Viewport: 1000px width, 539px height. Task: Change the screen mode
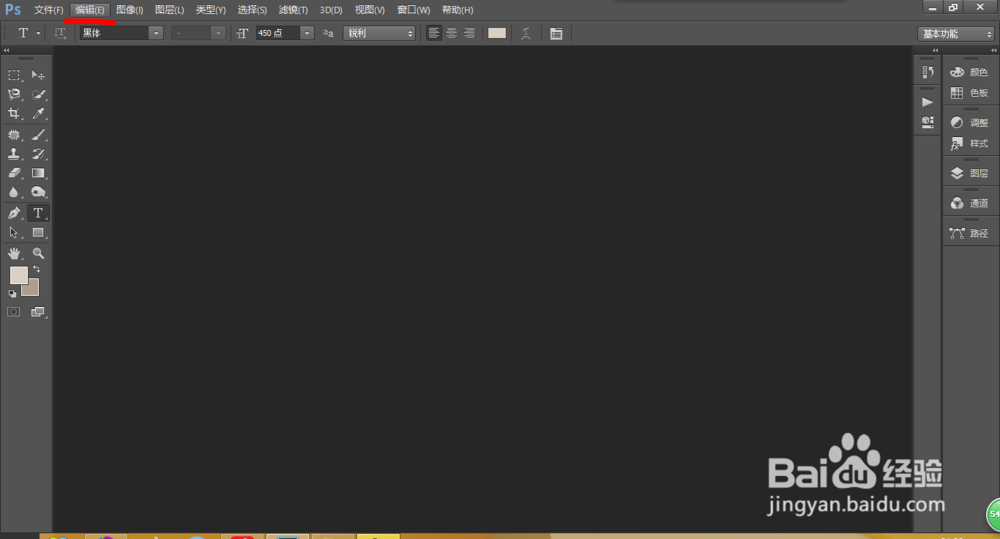pos(38,312)
